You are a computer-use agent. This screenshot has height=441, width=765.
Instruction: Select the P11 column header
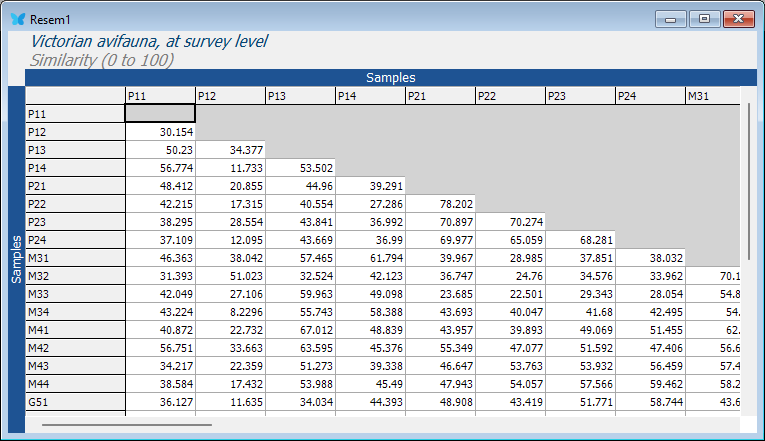click(159, 96)
